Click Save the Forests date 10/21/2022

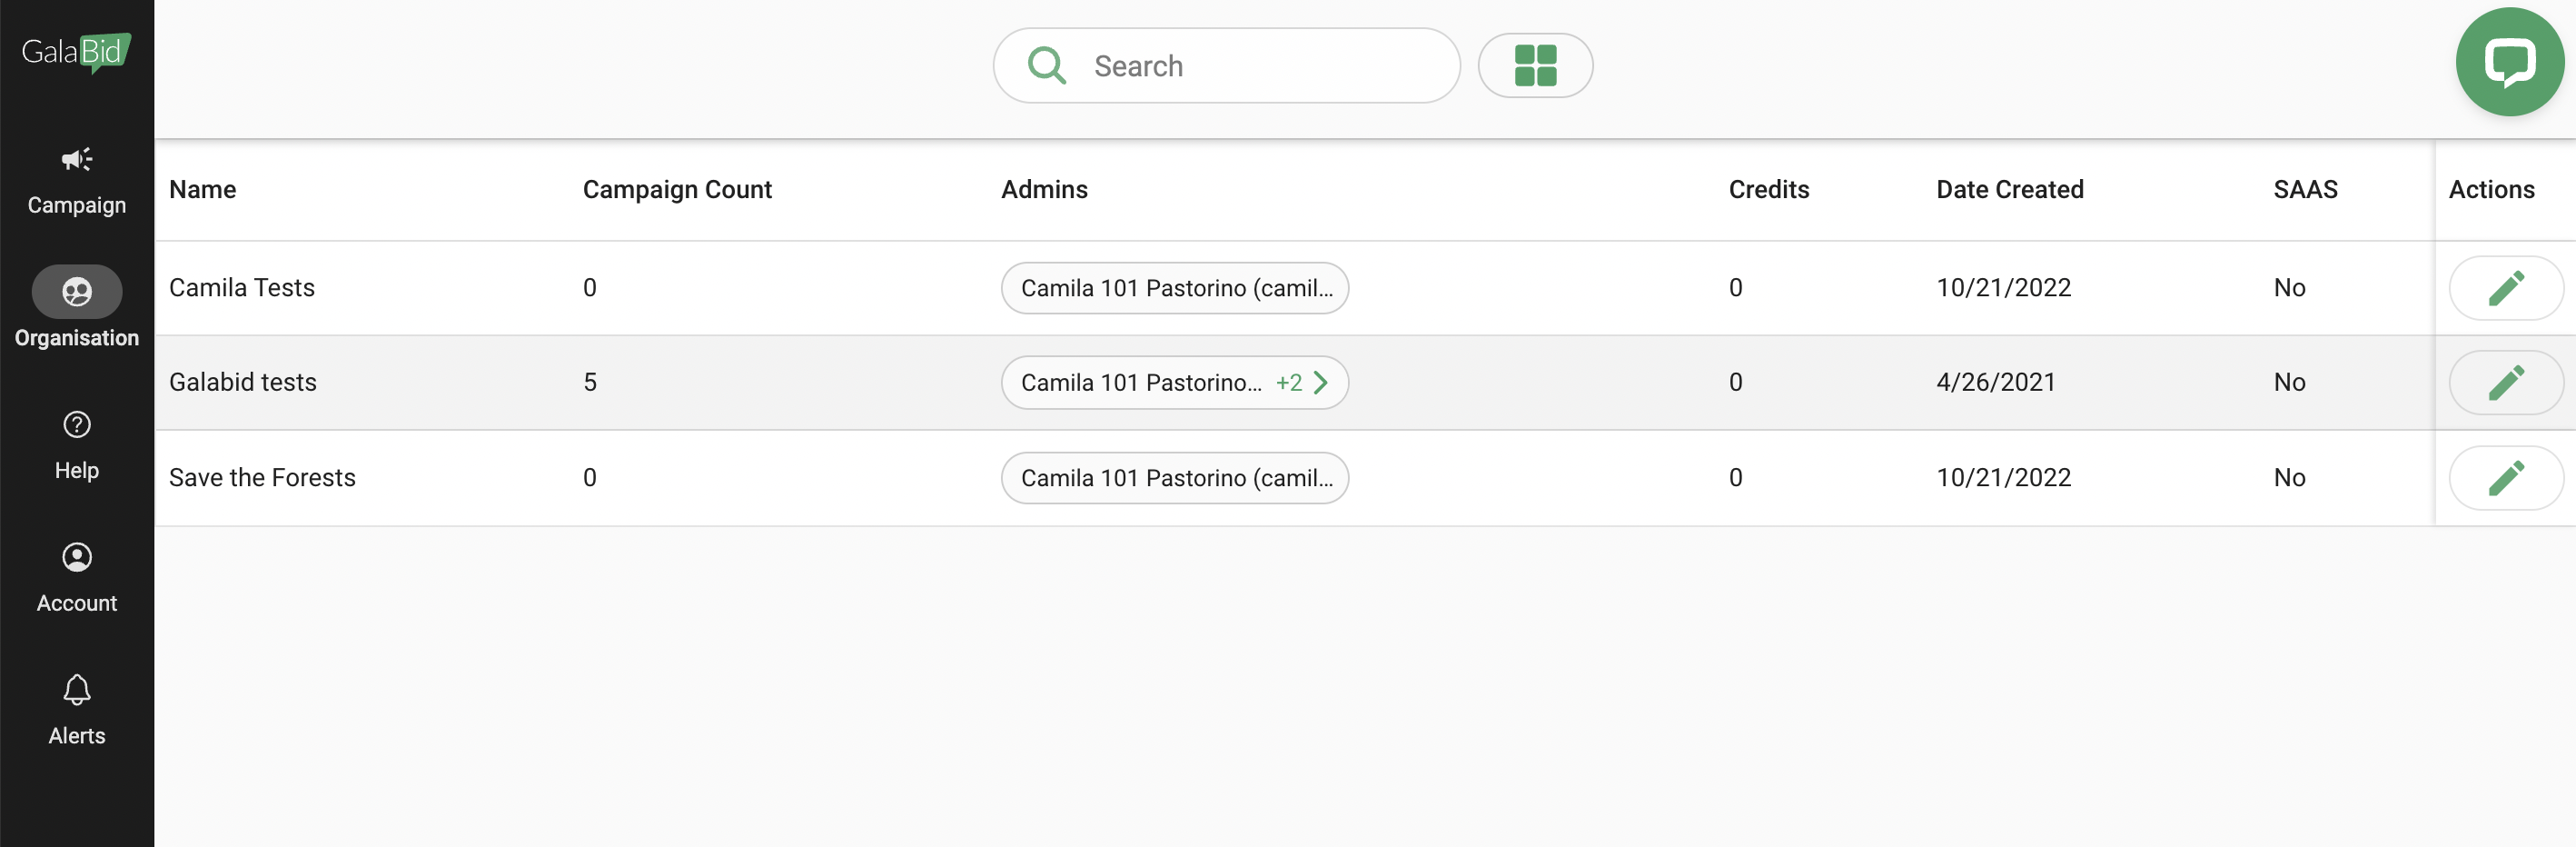2003,478
